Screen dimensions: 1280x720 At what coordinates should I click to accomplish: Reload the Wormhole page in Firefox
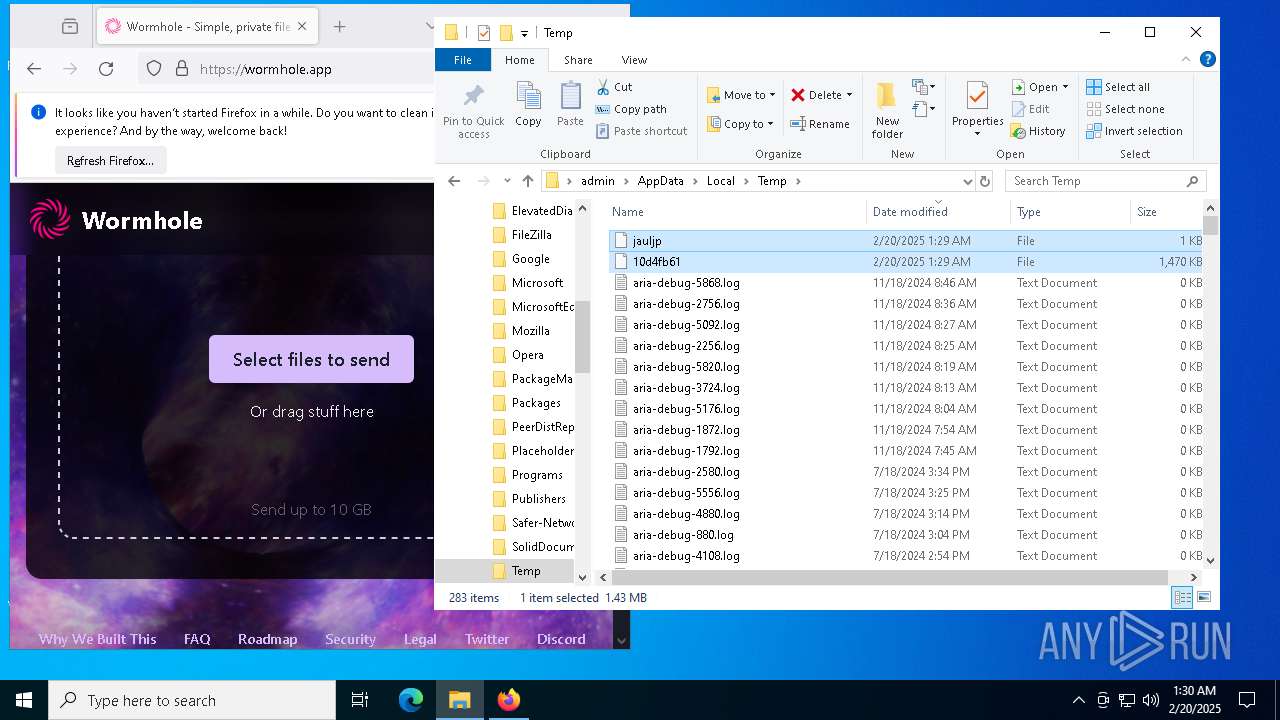tap(106, 69)
